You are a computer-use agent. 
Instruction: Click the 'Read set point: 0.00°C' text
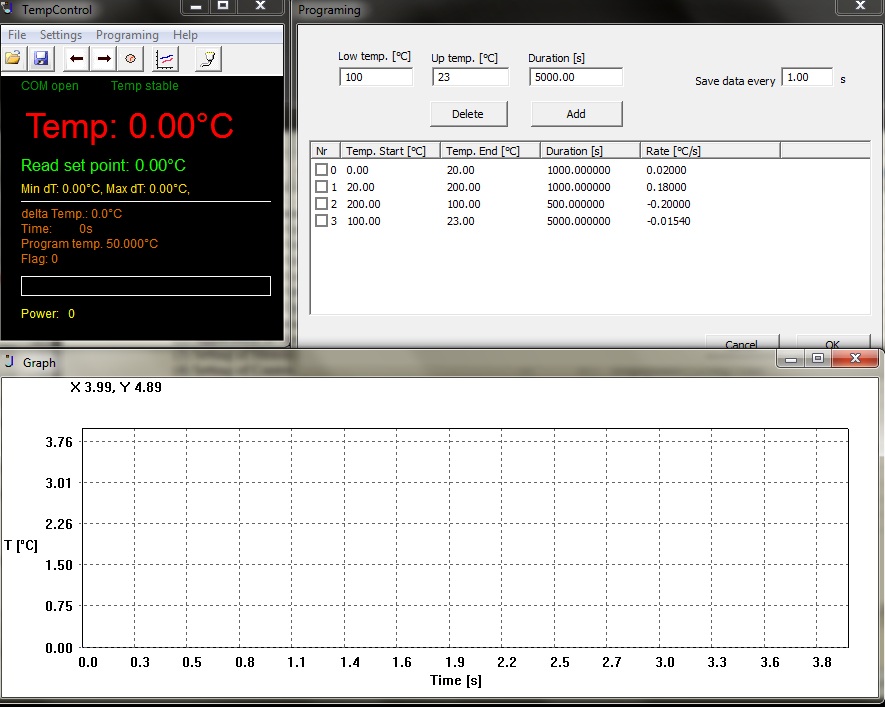click(x=103, y=165)
